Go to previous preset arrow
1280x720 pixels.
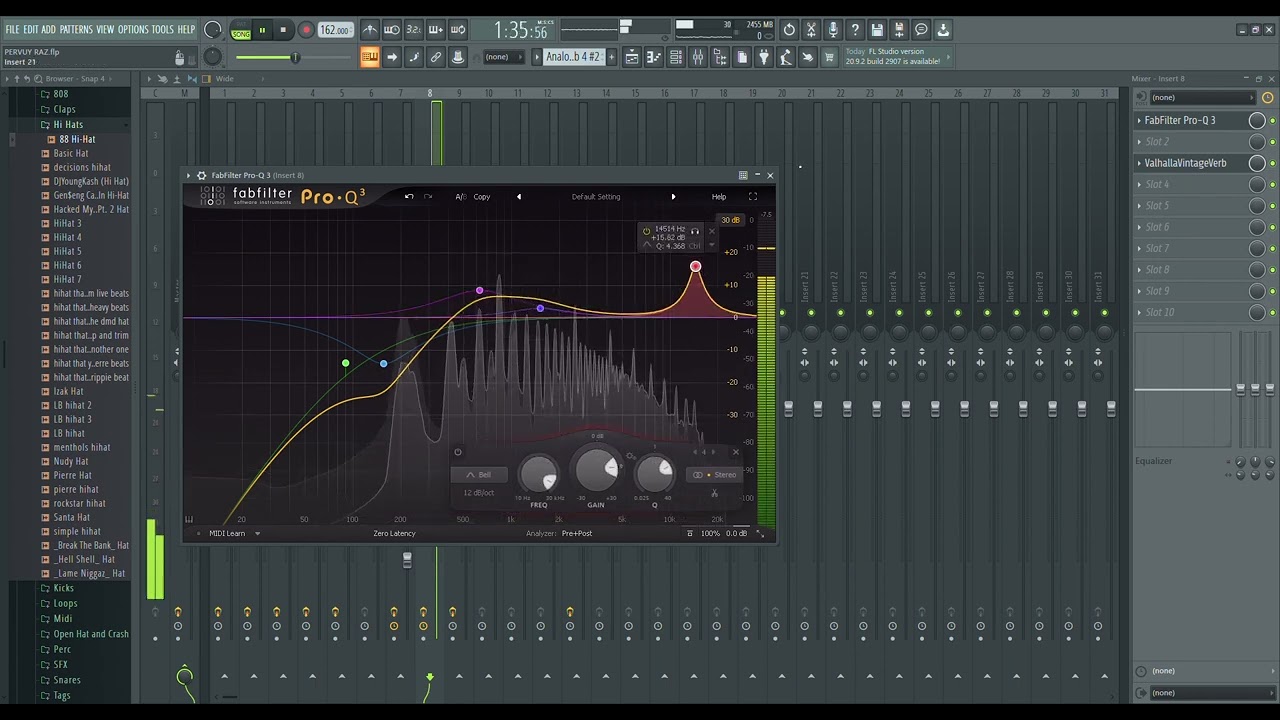click(x=519, y=197)
